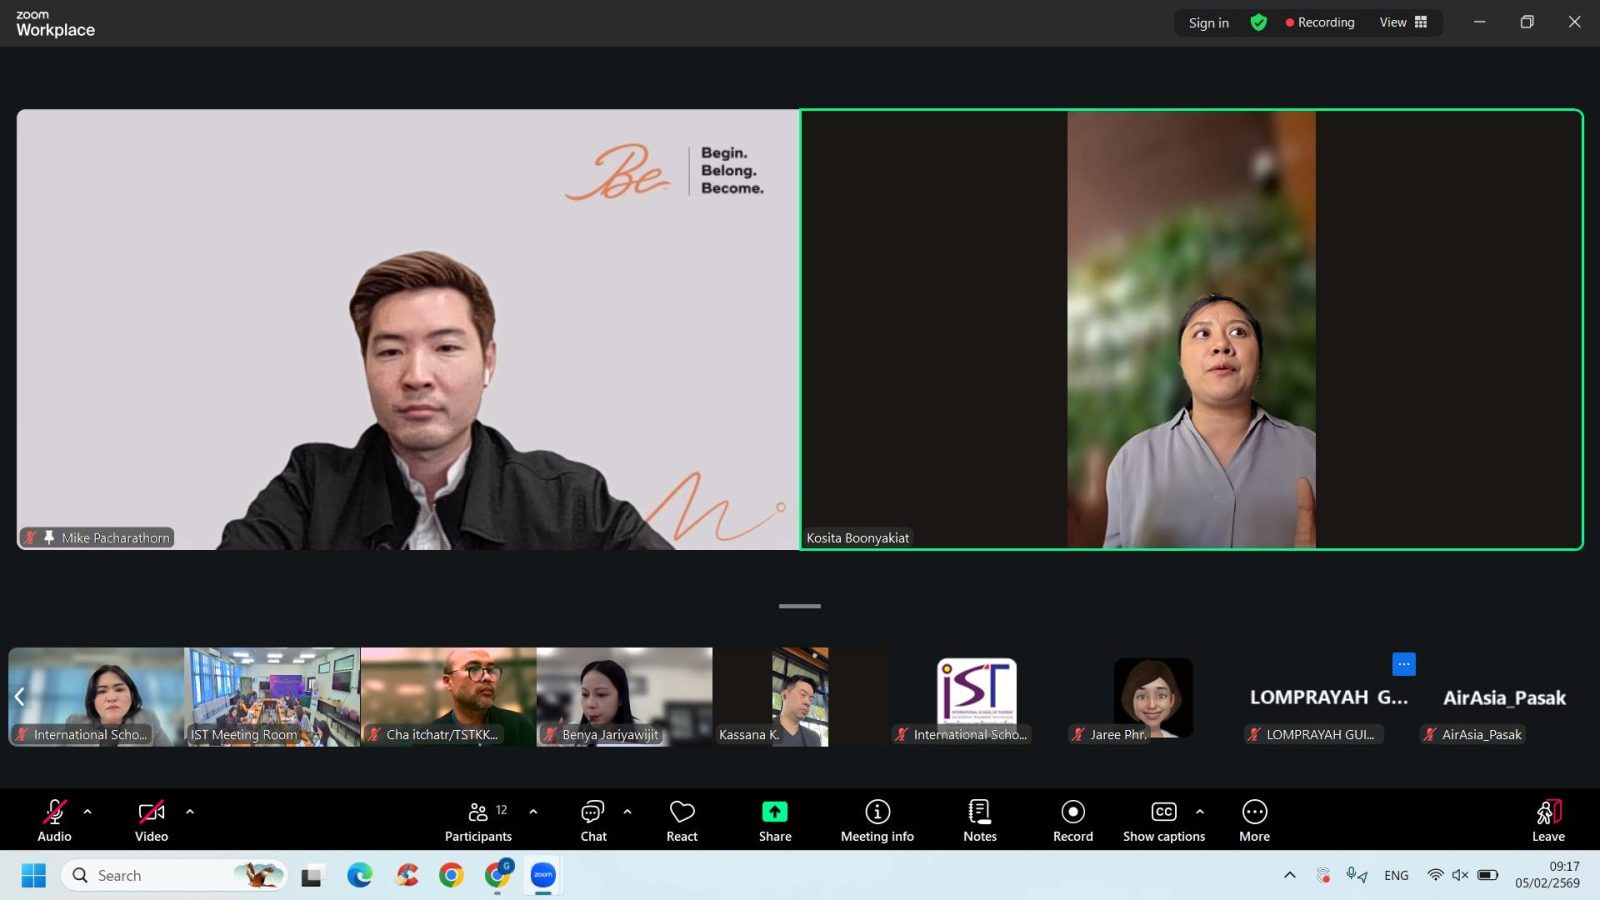Click the blue more-options button on LOMPRAYAH tile
This screenshot has width=1600, height=900.
click(1404, 664)
